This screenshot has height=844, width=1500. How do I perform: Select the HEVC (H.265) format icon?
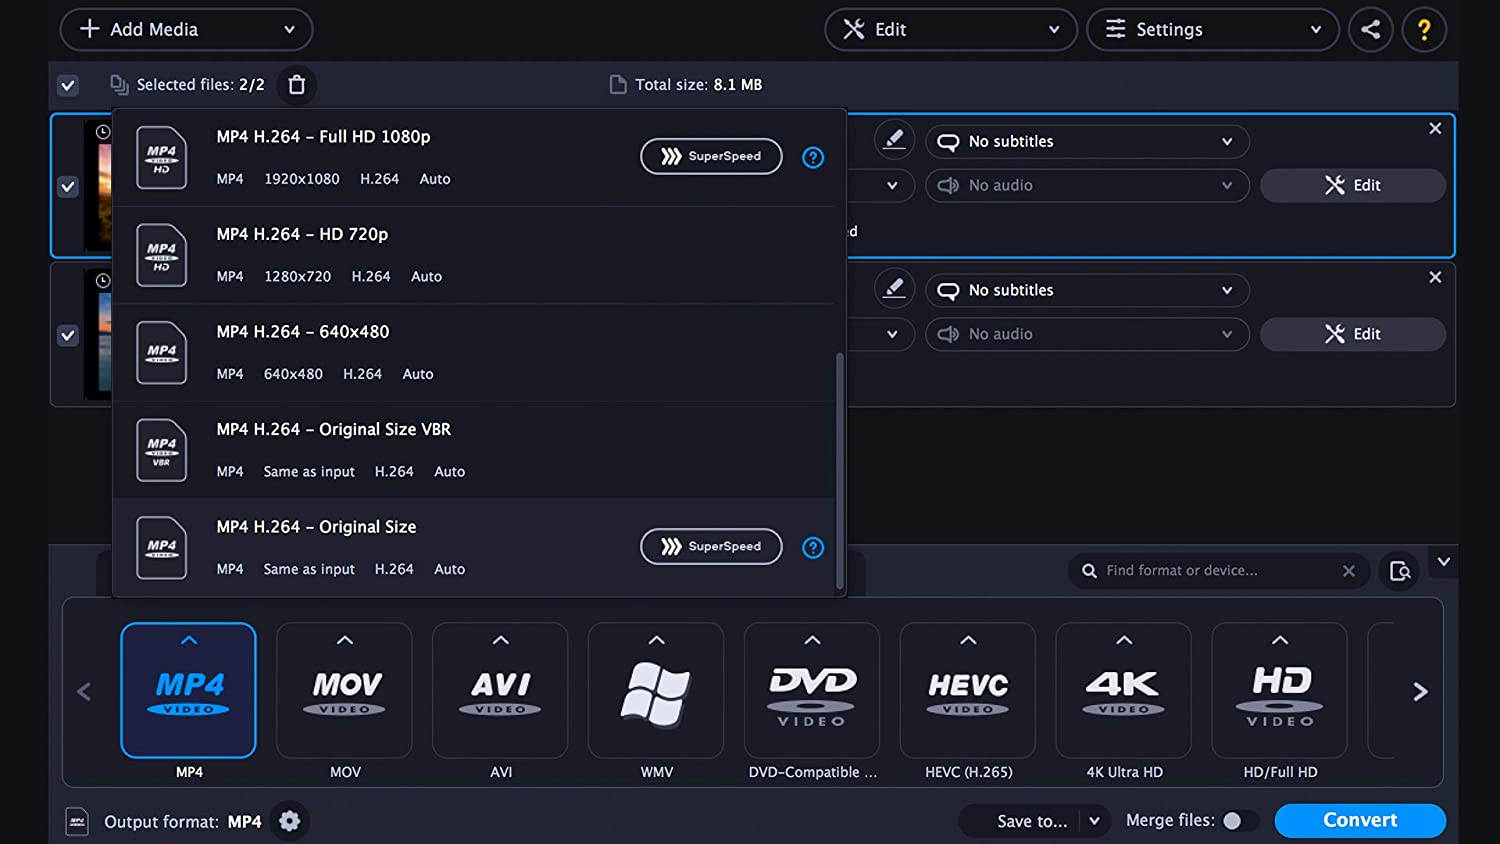[967, 690]
